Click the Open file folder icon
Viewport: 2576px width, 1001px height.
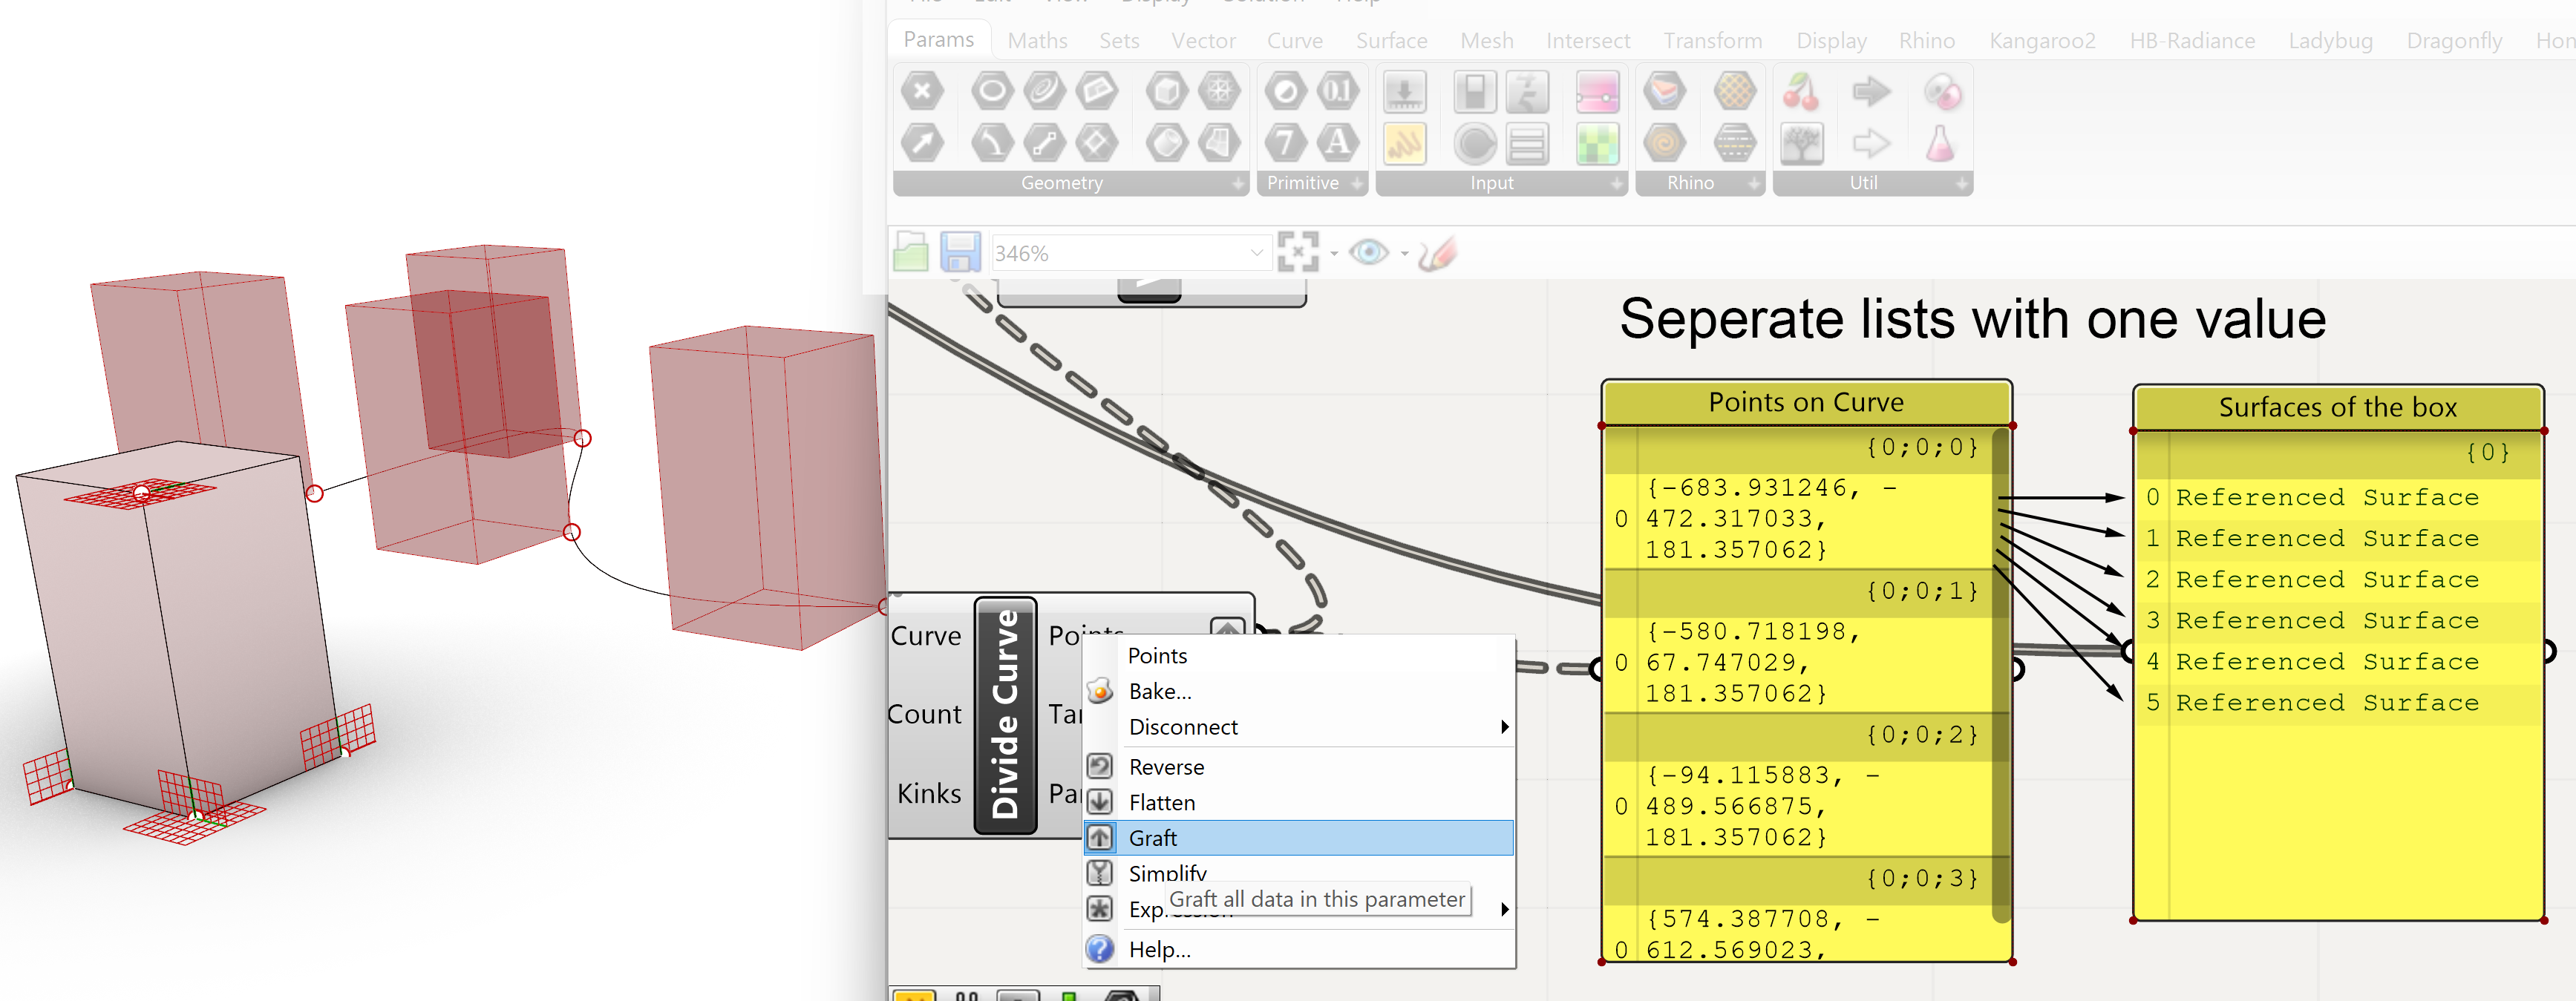tap(910, 252)
